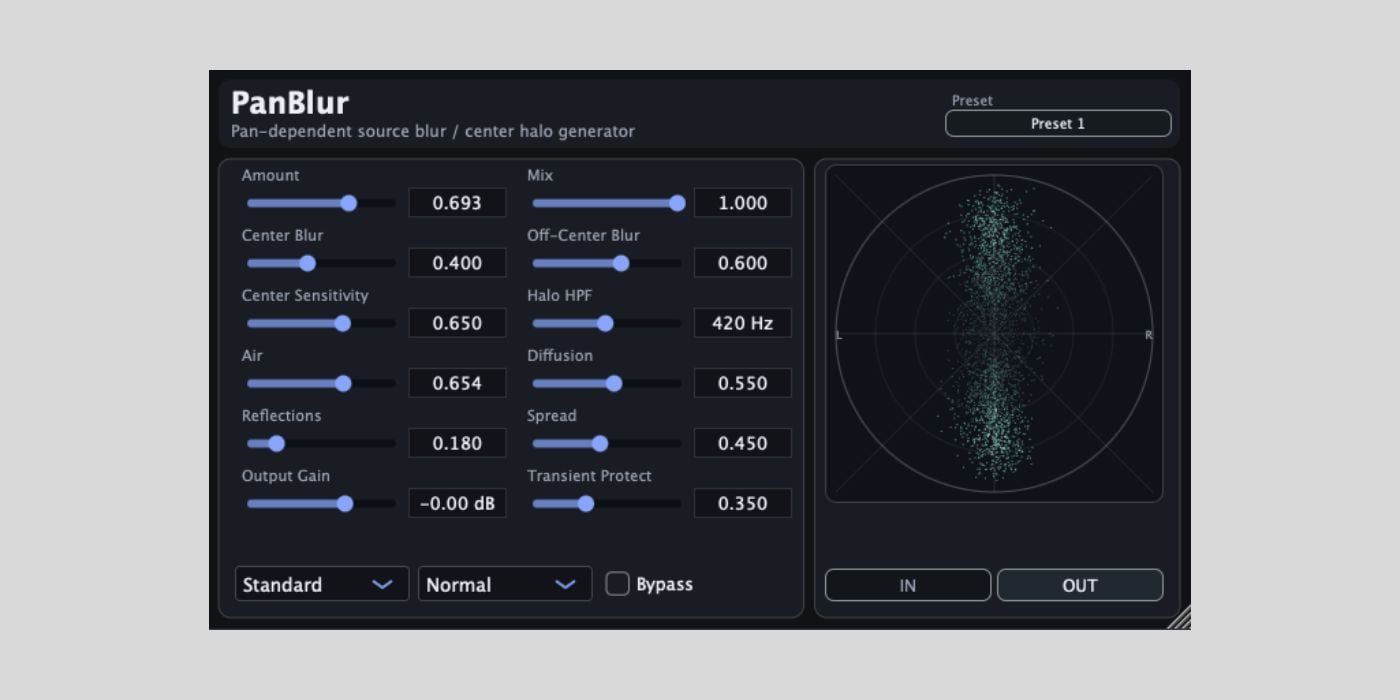This screenshot has height=700, width=1400.
Task: Open the Normal quality dropdown
Action: [x=505, y=584]
